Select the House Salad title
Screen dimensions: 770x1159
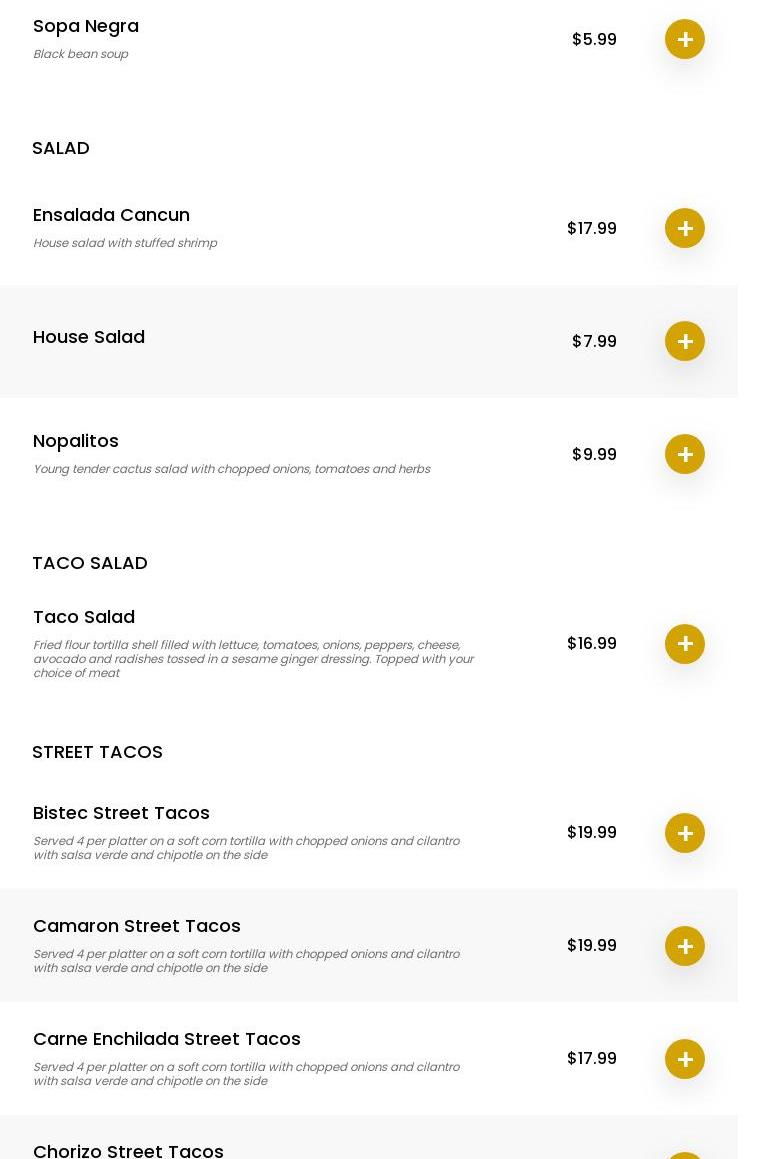[x=89, y=337]
